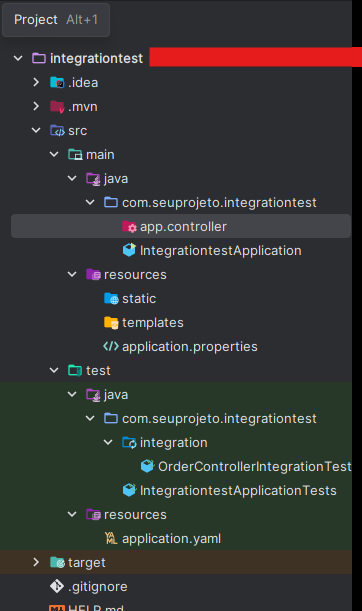Select the static folder name
The height and width of the screenshot is (611, 362).
[139, 299]
